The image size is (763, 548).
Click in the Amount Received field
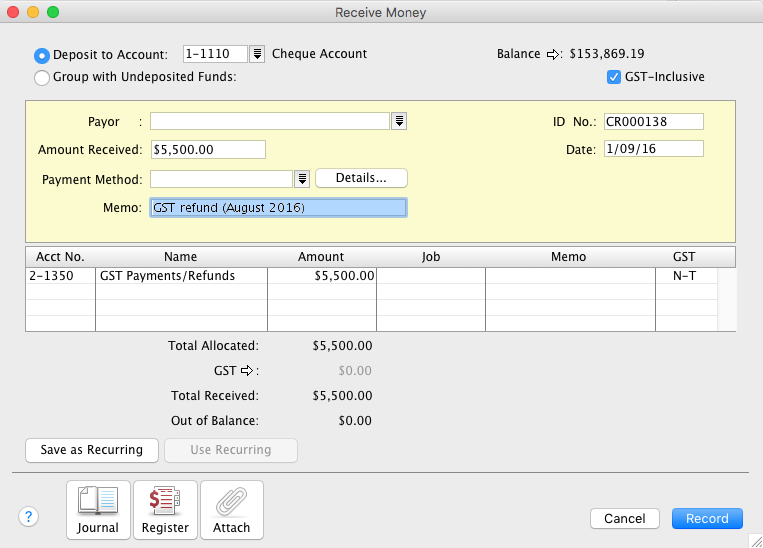(x=208, y=150)
